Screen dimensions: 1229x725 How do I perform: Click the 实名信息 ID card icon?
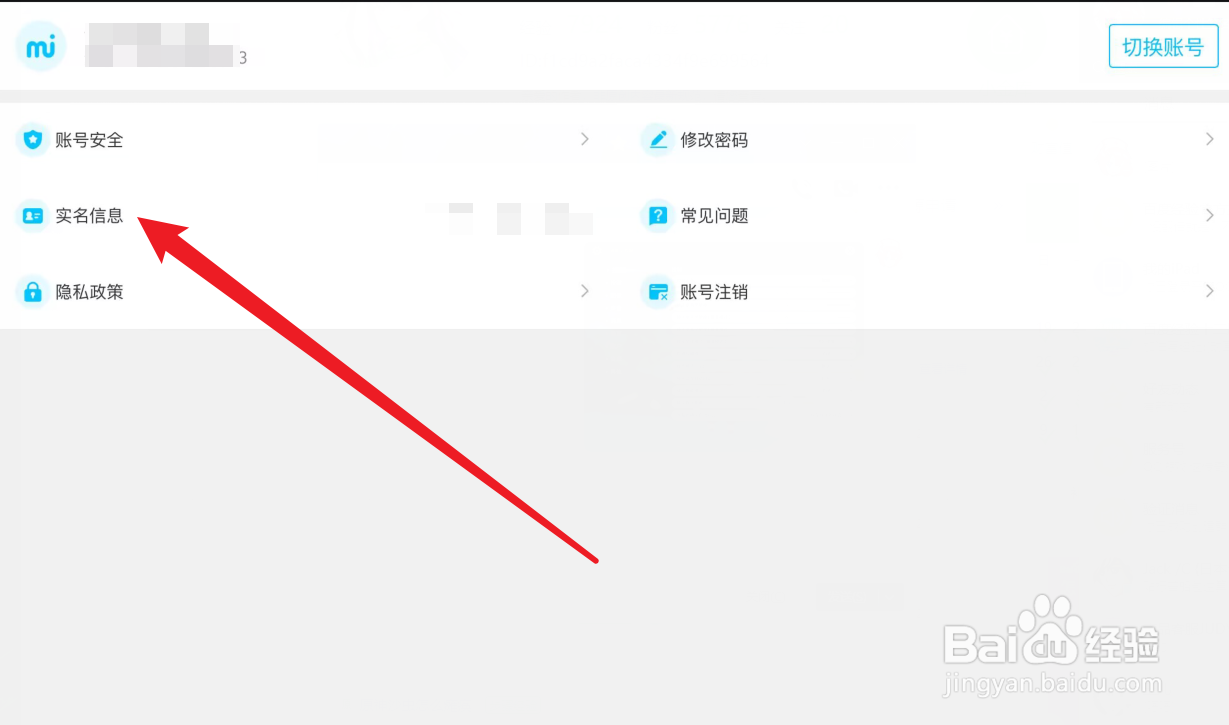click(x=33, y=216)
